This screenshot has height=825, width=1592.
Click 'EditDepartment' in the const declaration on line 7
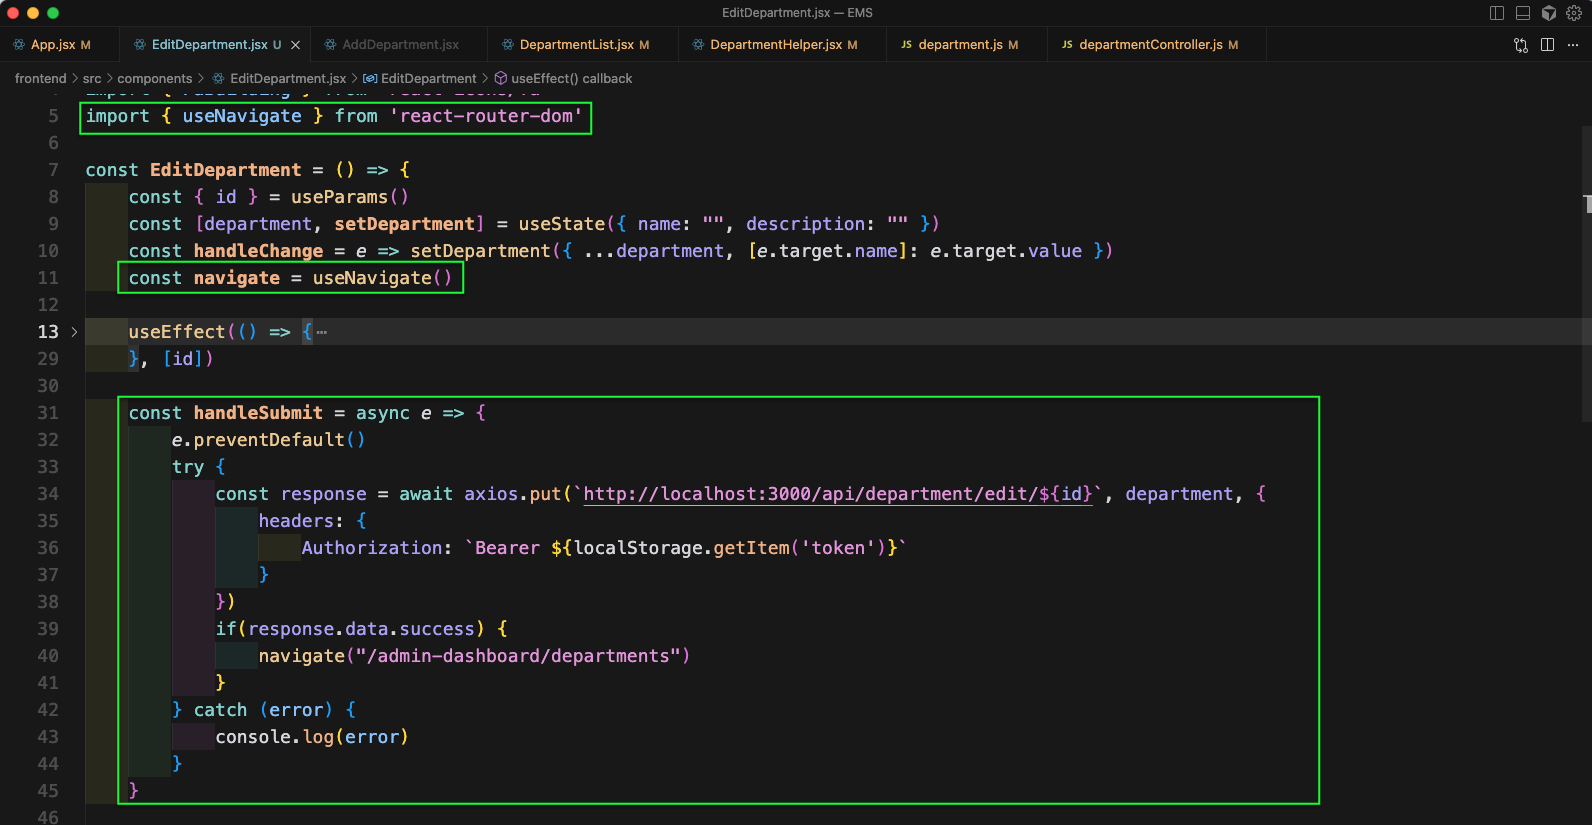tap(225, 170)
